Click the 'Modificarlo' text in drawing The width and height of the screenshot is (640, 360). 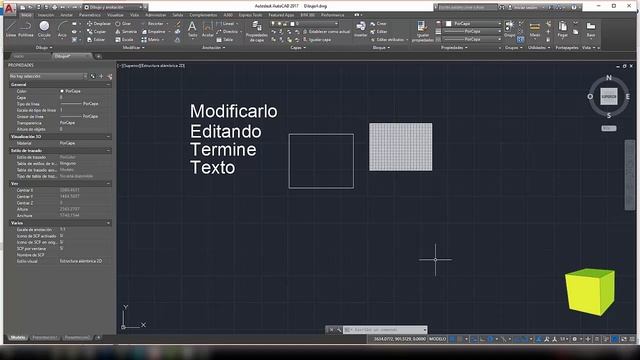(233, 111)
